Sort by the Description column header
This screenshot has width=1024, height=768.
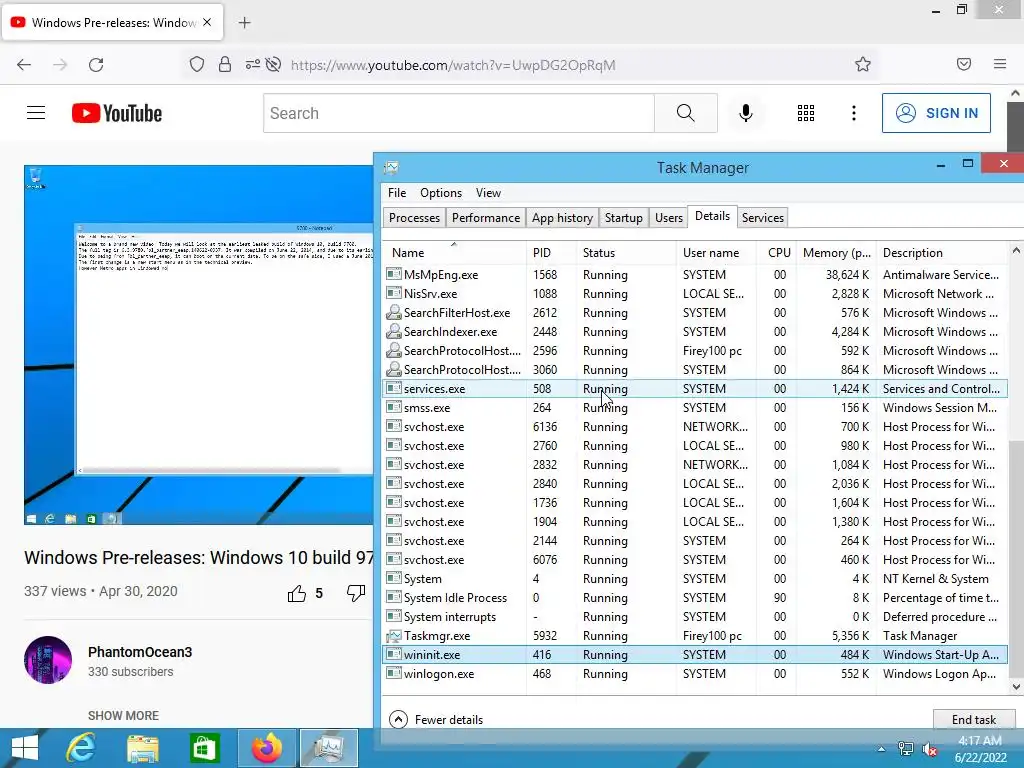(x=943, y=253)
